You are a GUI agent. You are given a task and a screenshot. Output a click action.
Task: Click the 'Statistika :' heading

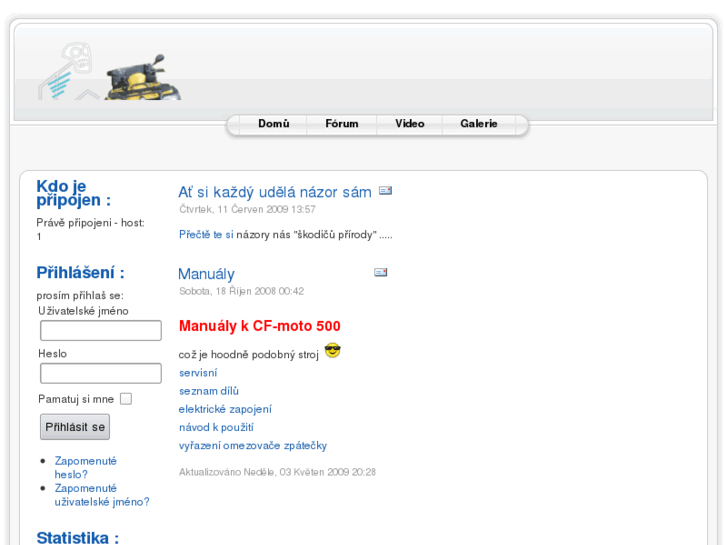point(77,538)
